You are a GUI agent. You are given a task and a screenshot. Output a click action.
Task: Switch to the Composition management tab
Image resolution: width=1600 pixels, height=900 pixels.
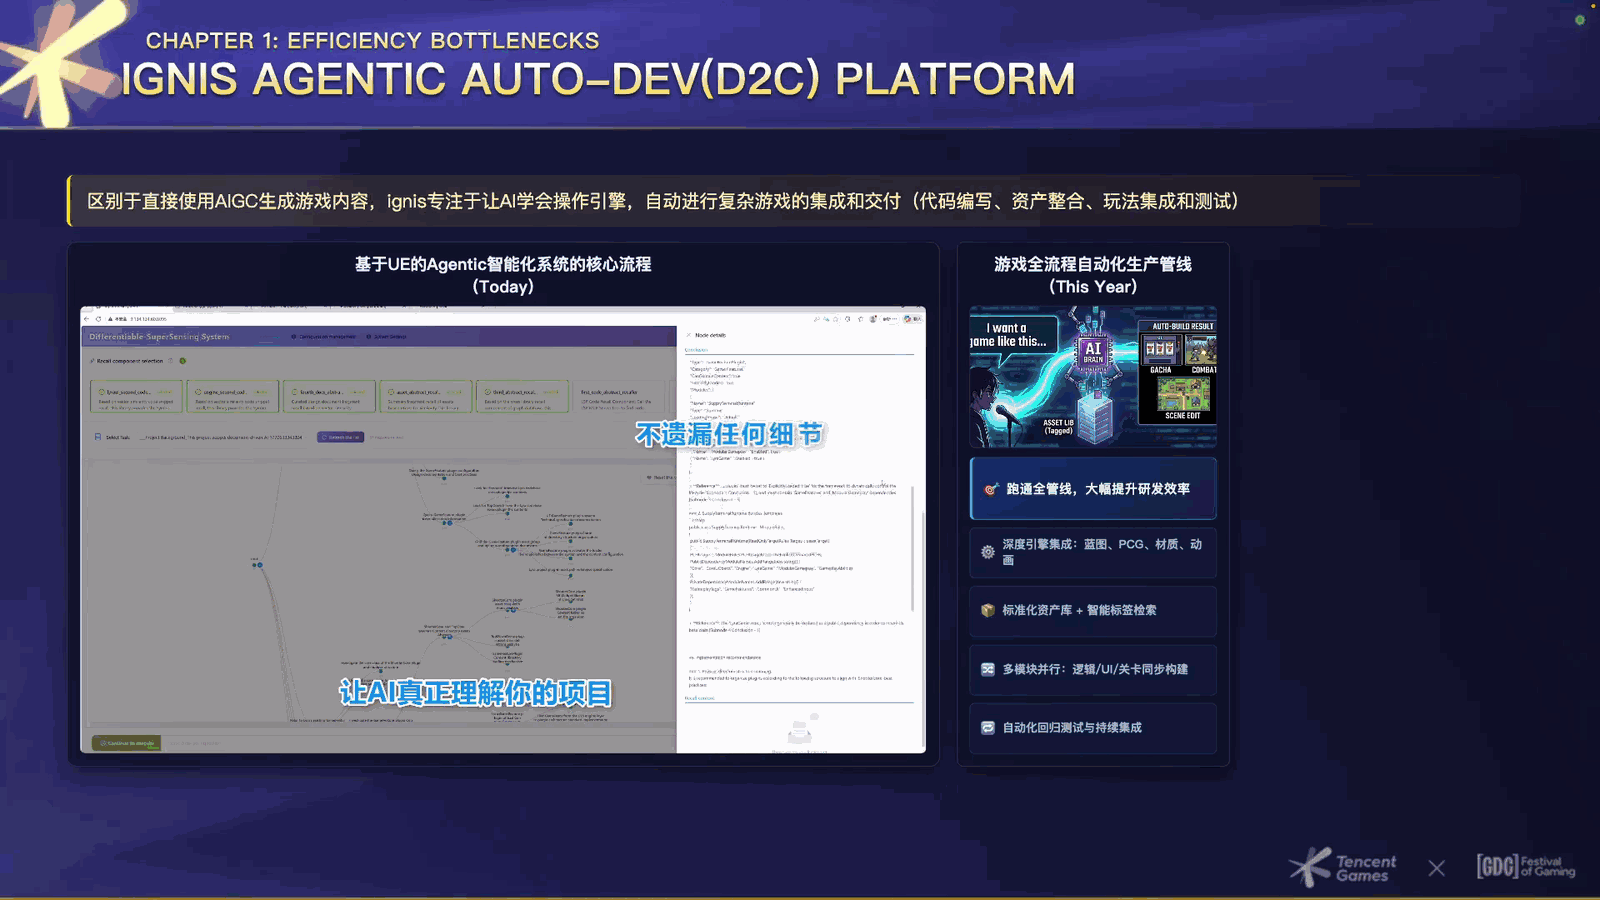[x=323, y=336]
